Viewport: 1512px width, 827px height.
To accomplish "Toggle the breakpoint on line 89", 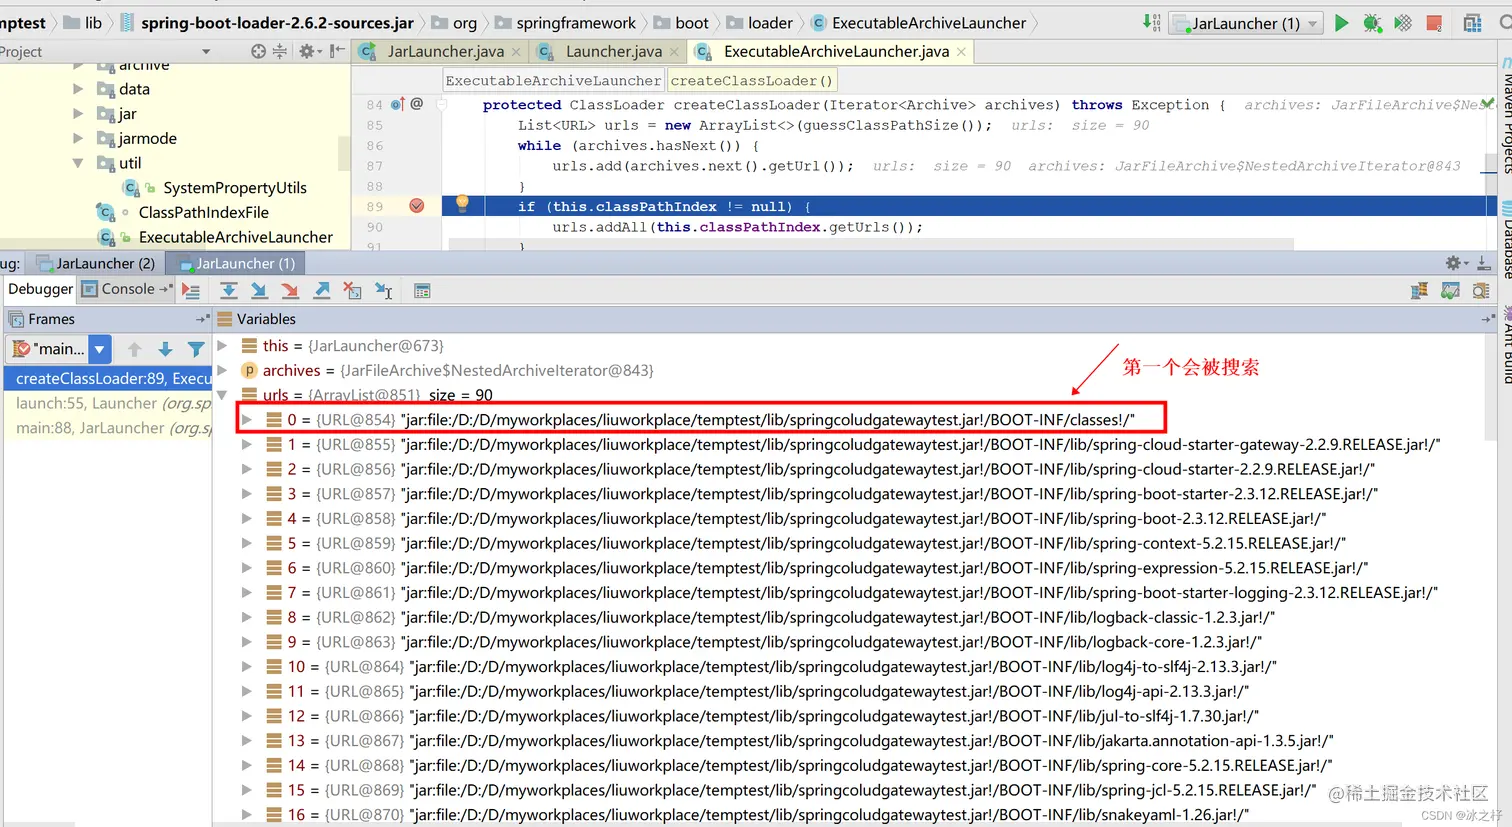I will [417, 206].
